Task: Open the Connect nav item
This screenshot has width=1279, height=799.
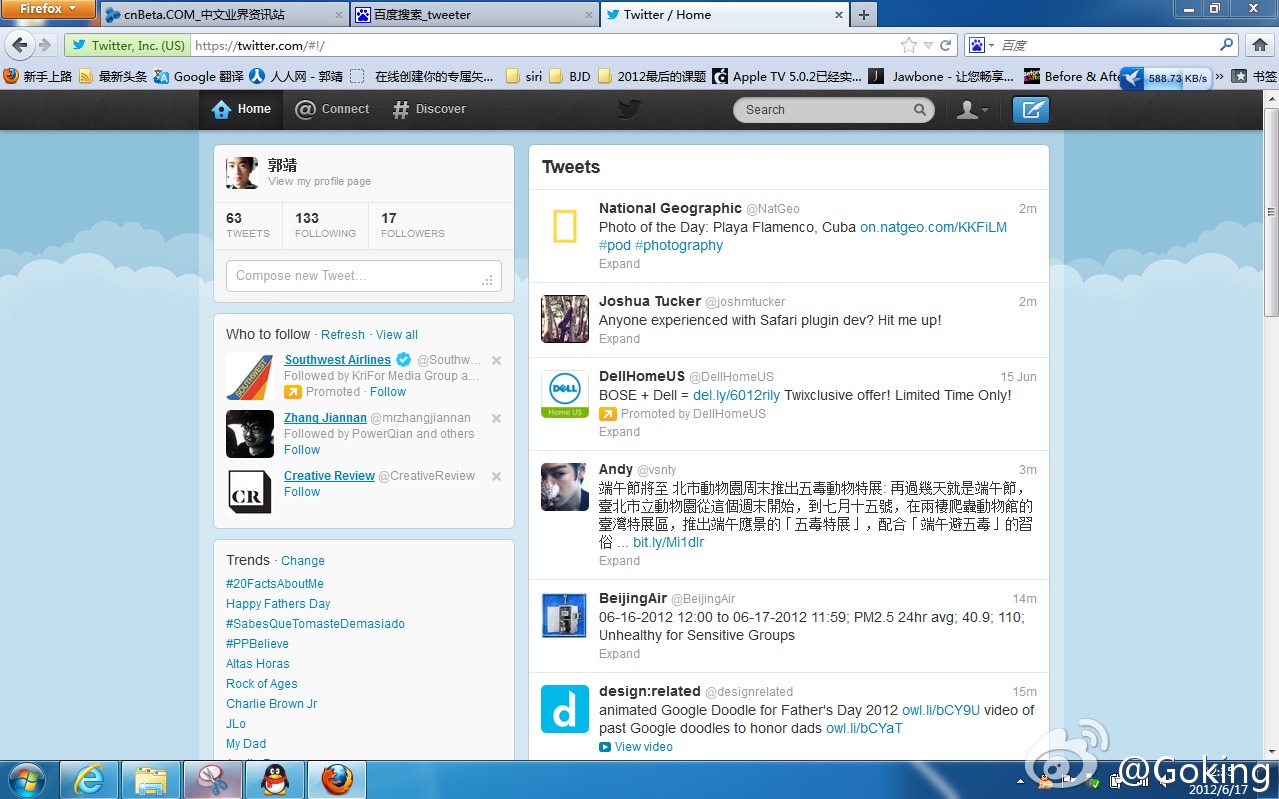Action: 332,109
